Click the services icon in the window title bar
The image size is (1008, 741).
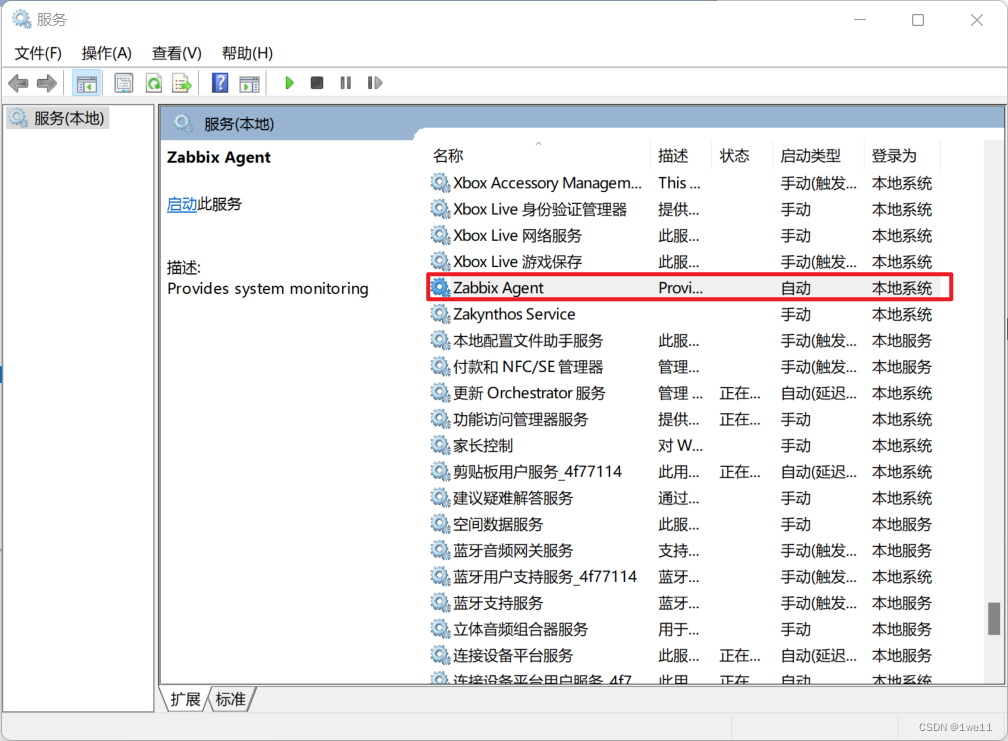click(22, 19)
